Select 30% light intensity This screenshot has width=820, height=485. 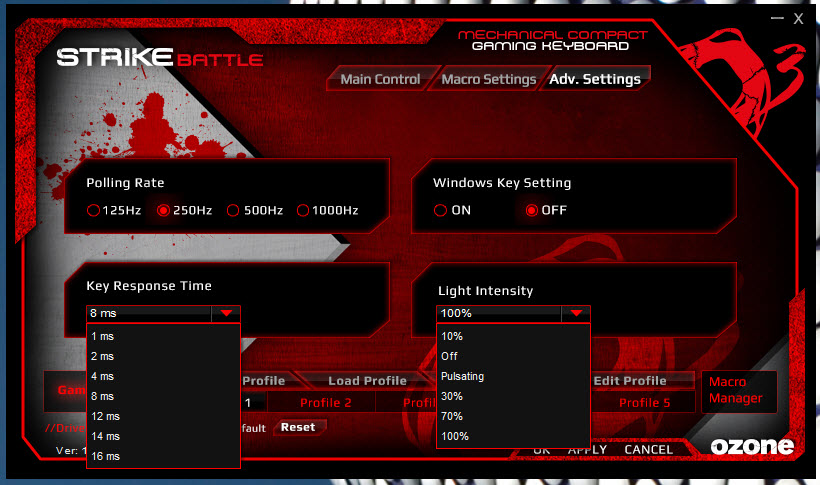coord(514,396)
